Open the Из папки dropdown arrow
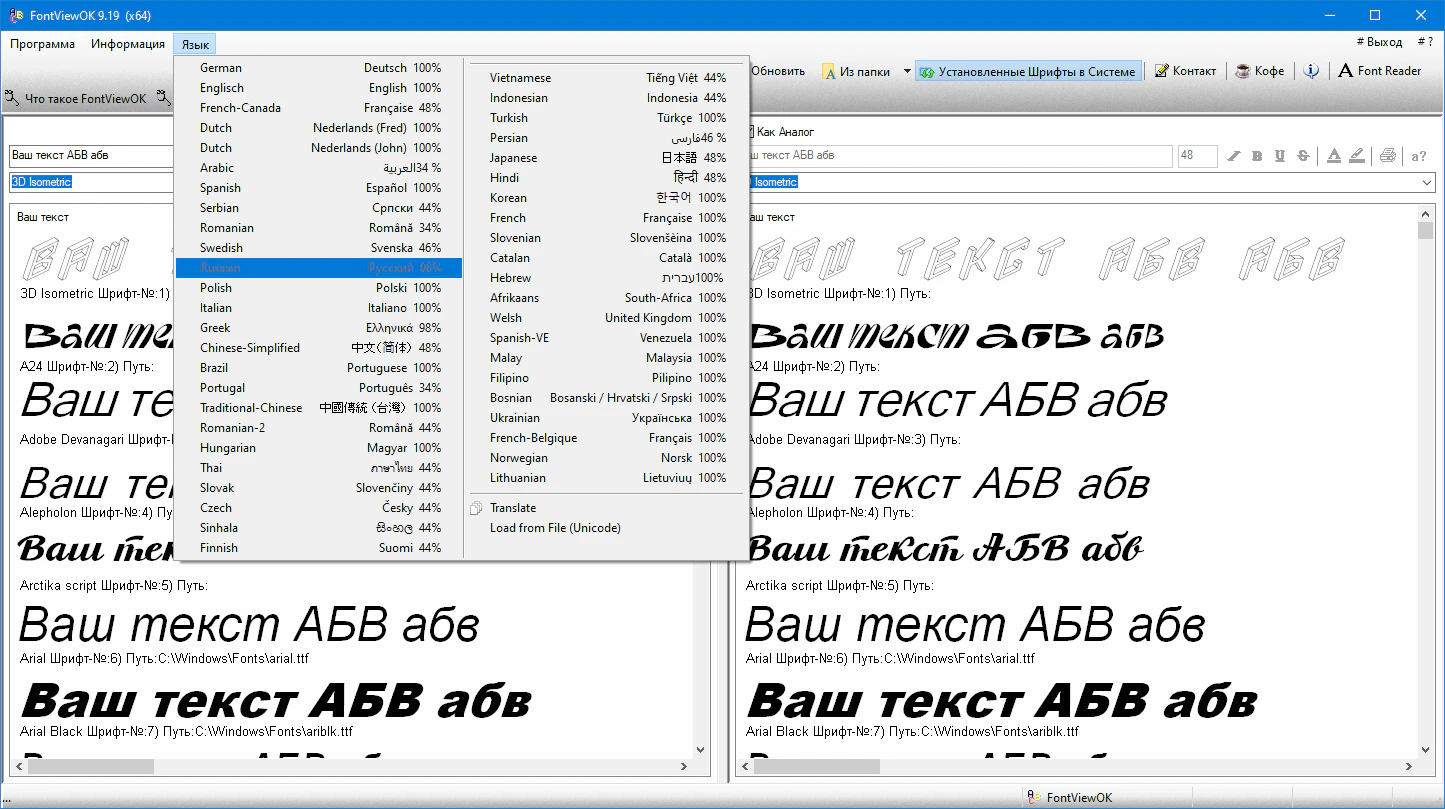The width and height of the screenshot is (1445, 809). (x=907, y=71)
